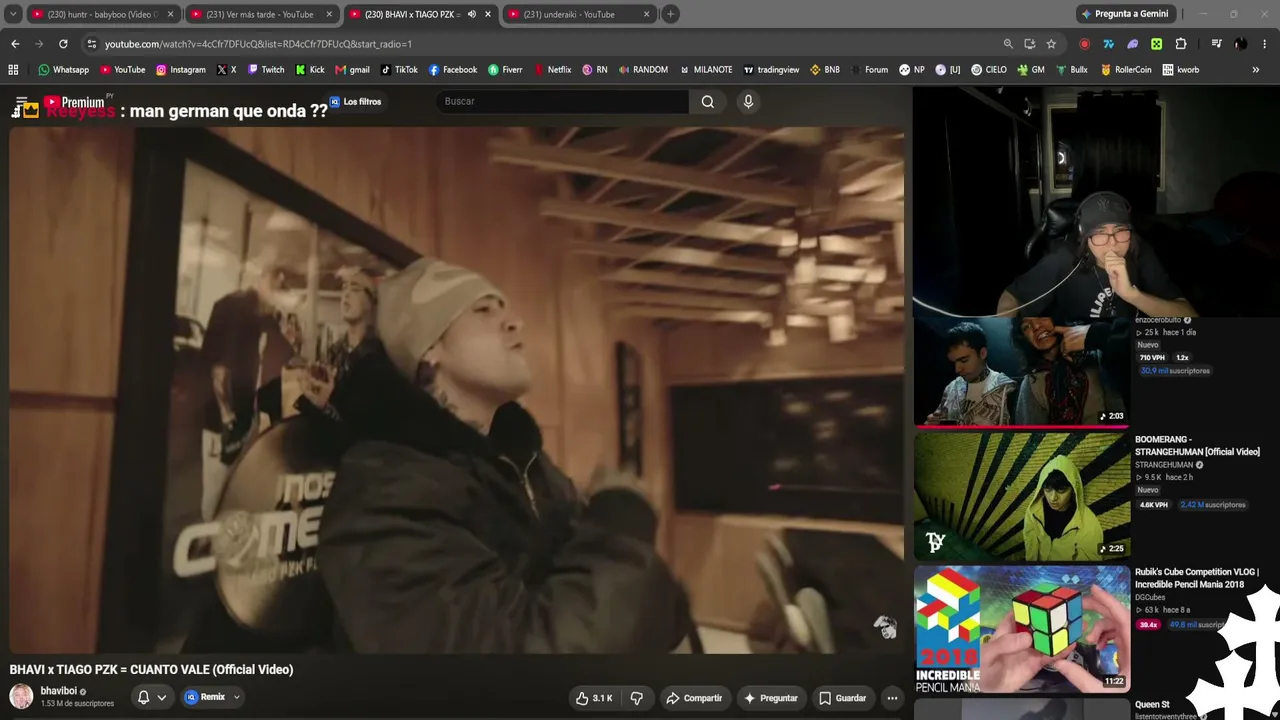Image resolution: width=1280 pixels, height=720 pixels.
Task: Mute the BHAVI x TIAGO PZK tab audio
Action: 472,14
